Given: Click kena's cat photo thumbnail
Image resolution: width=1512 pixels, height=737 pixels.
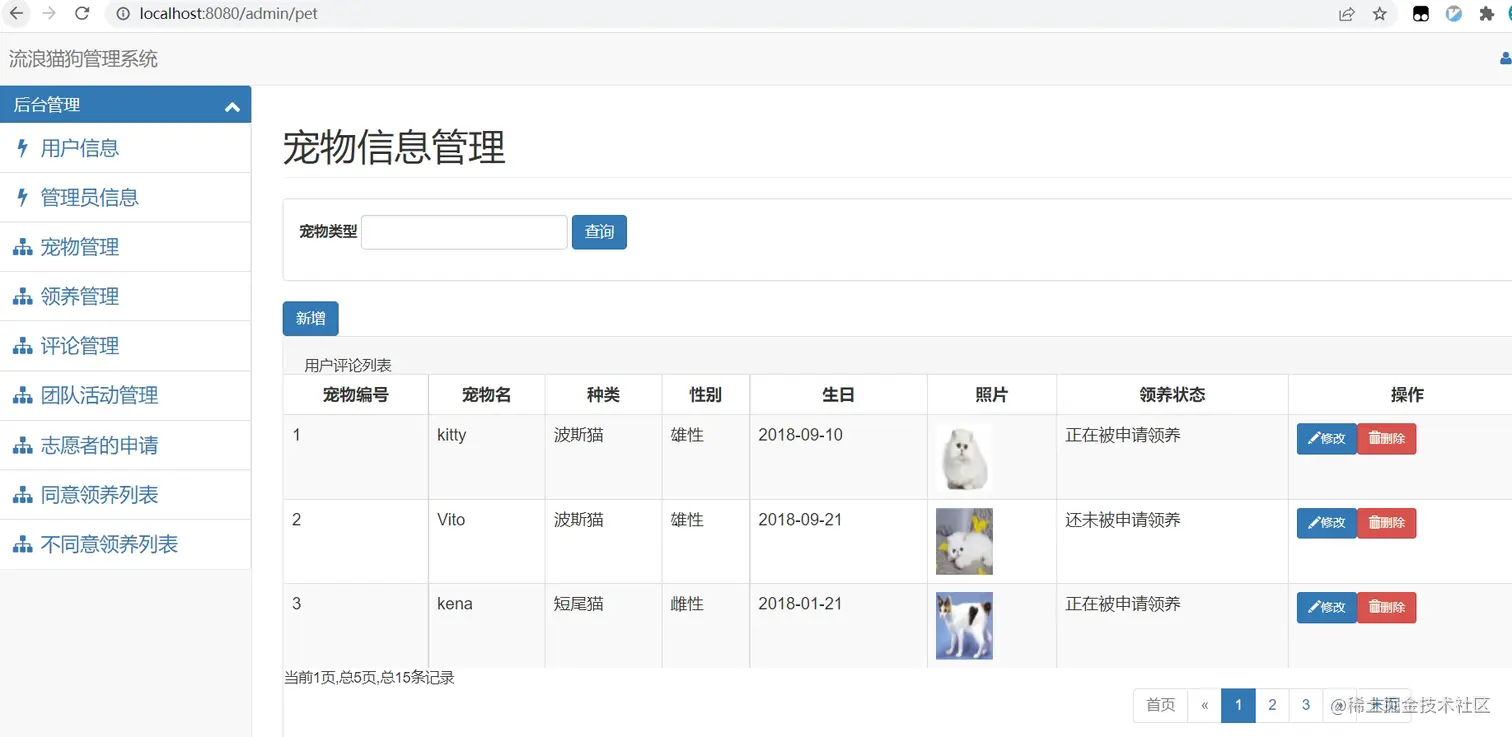Looking at the screenshot, I should point(963,624).
